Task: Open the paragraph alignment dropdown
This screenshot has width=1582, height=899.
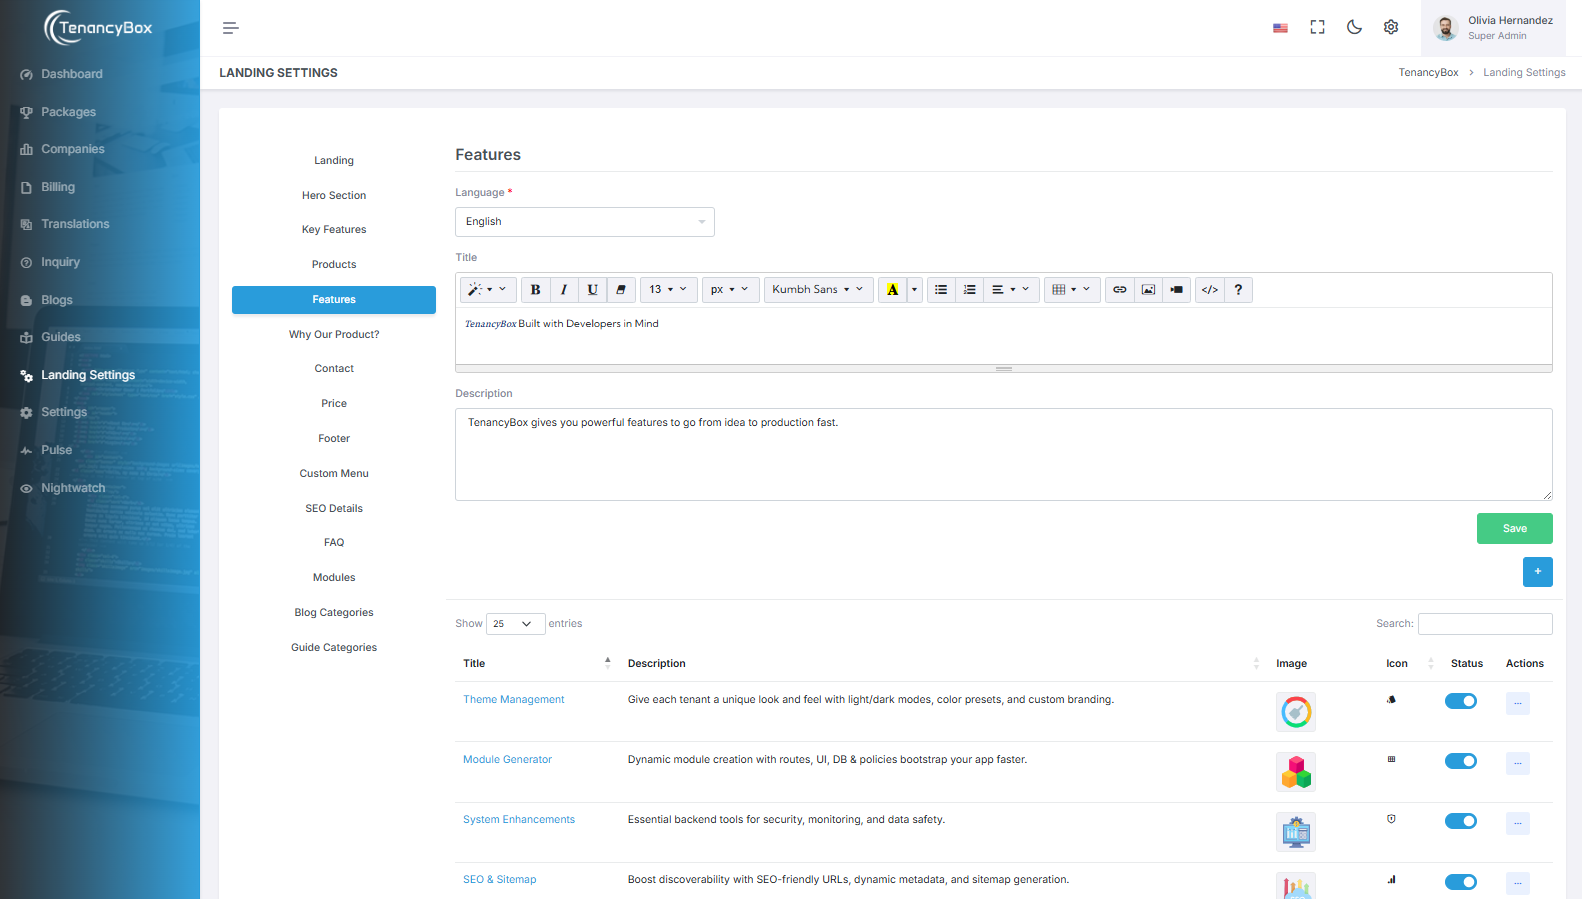Action: tap(1011, 290)
